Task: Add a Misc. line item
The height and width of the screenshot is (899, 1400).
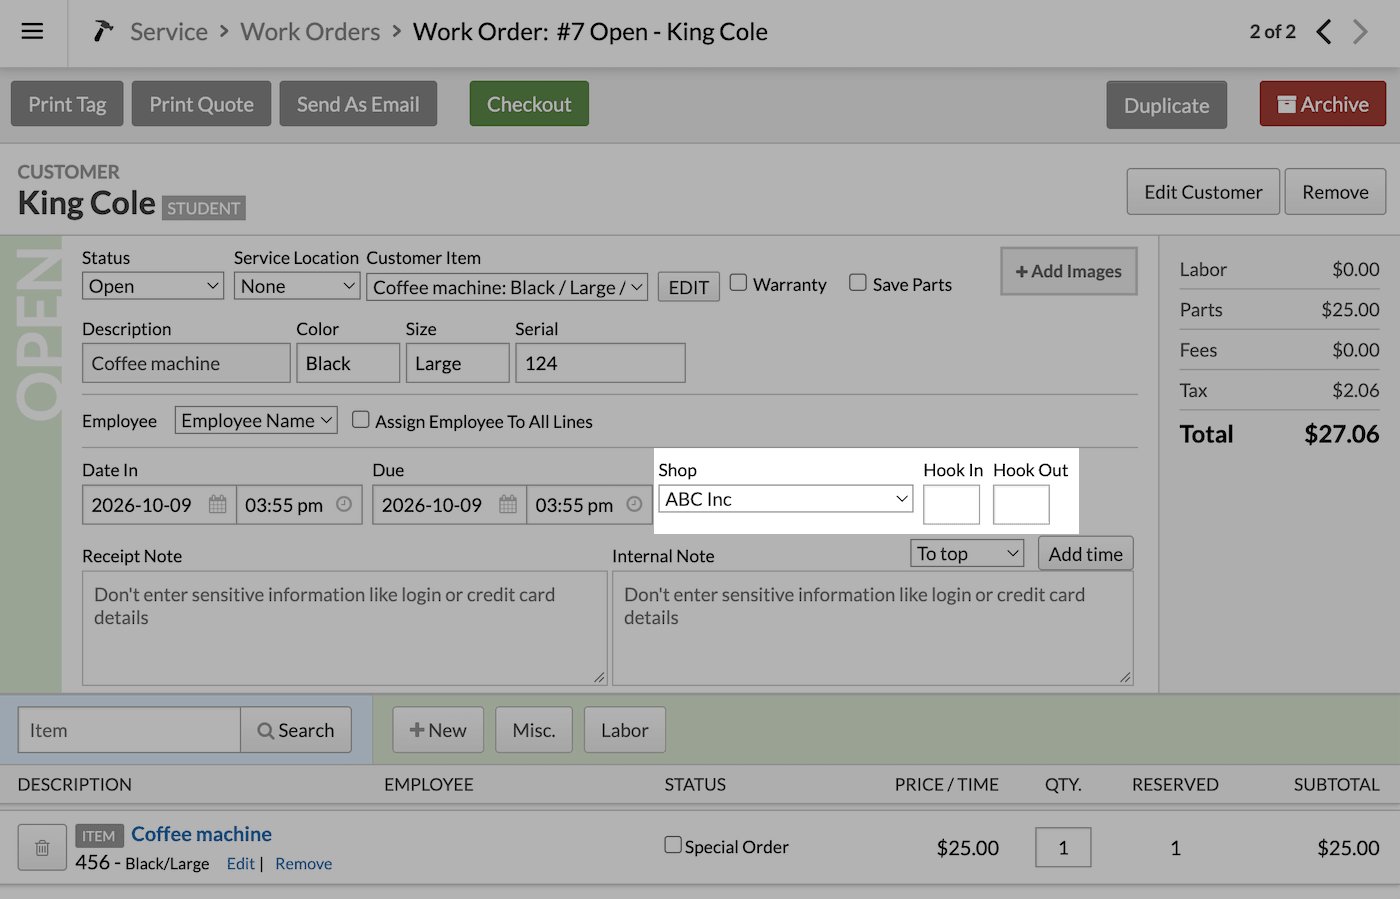Action: coord(534,730)
